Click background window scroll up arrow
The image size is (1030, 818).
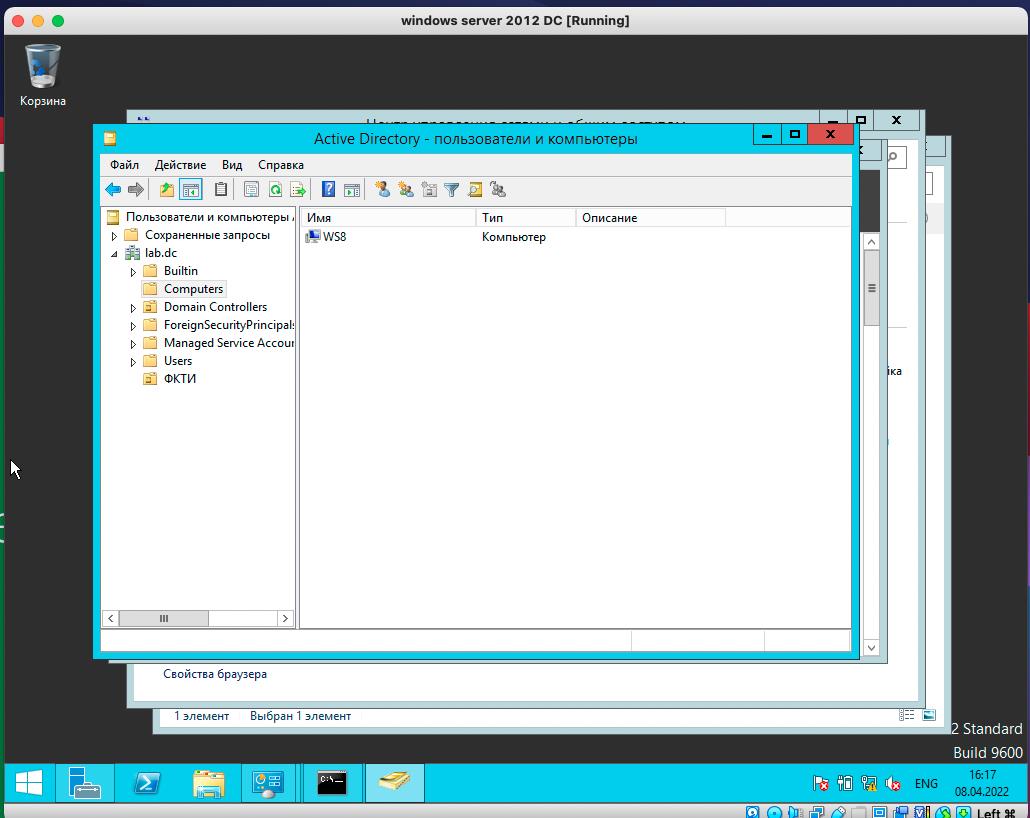[x=871, y=242]
